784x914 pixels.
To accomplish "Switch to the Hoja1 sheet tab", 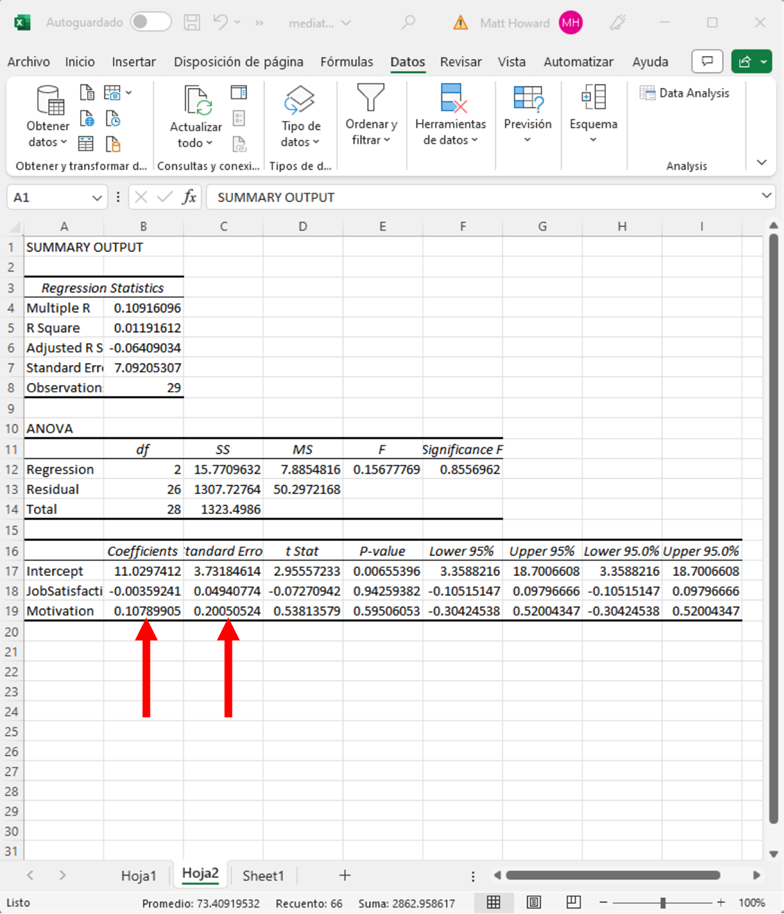I will click(x=138, y=875).
